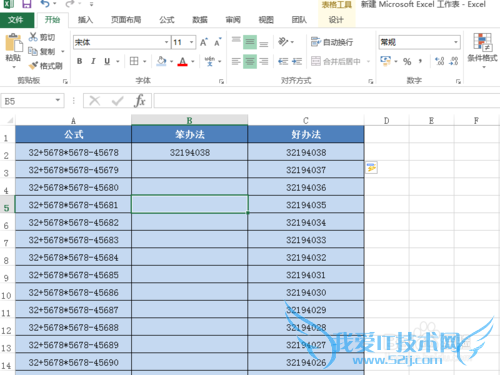Click the Borders icon

(x=134, y=61)
